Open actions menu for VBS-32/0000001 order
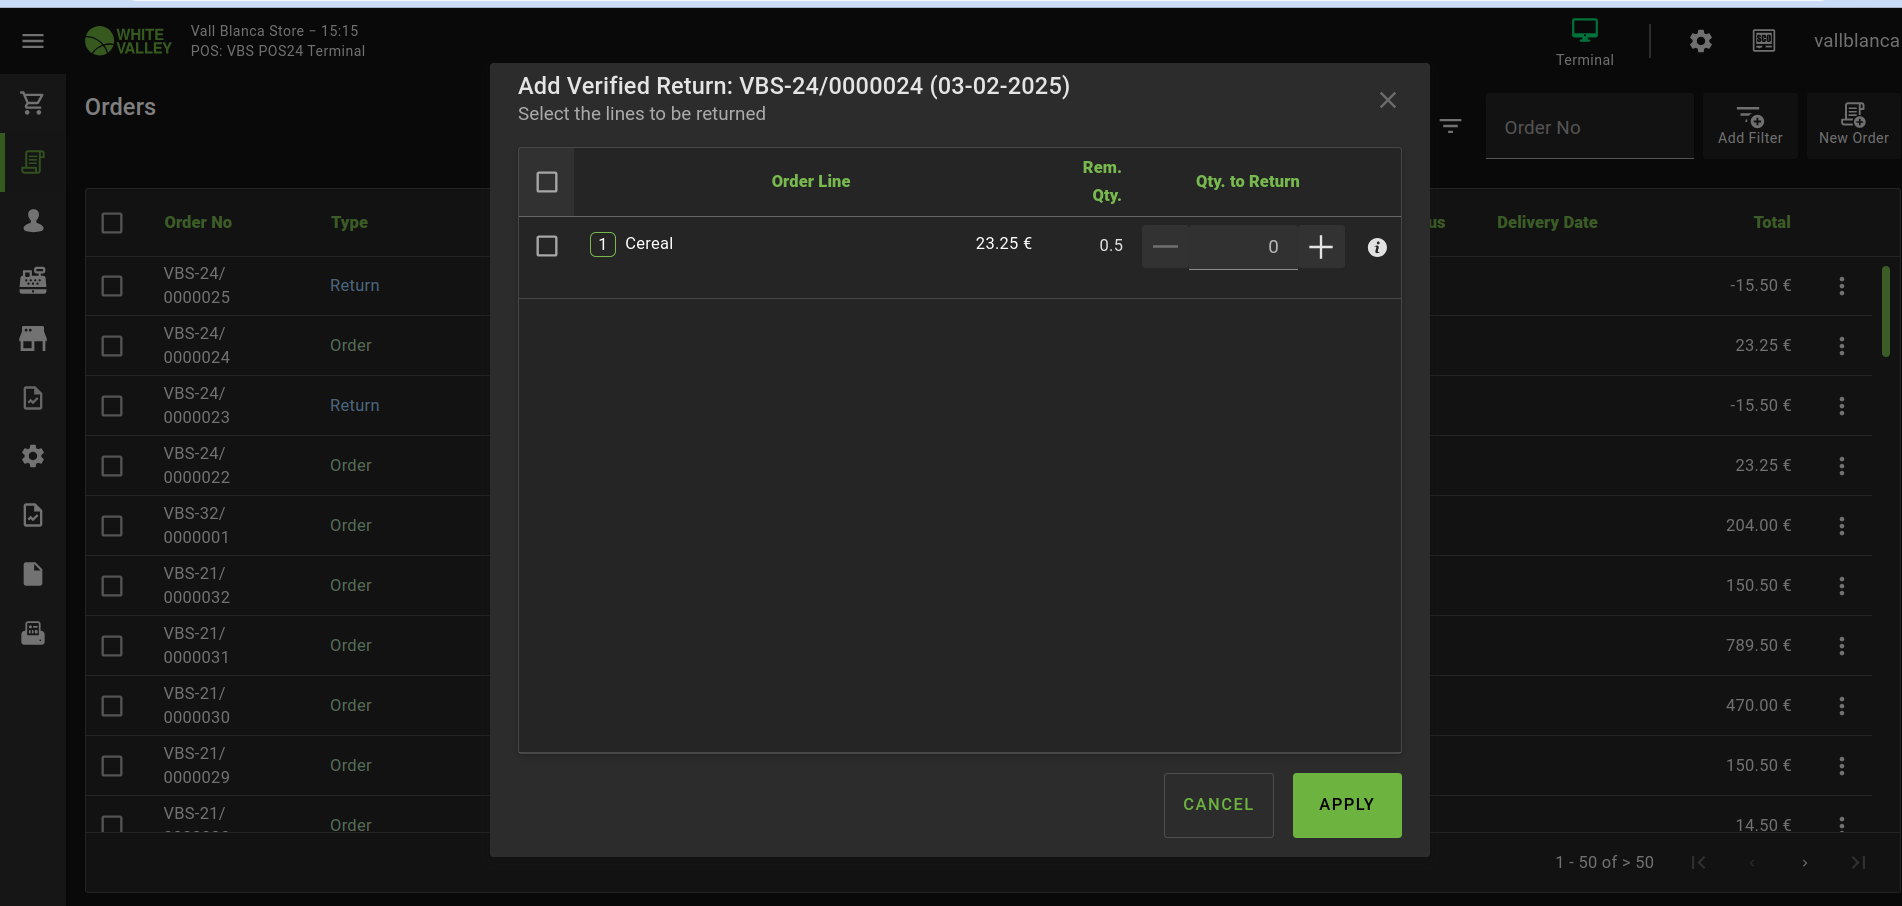 tap(1841, 526)
